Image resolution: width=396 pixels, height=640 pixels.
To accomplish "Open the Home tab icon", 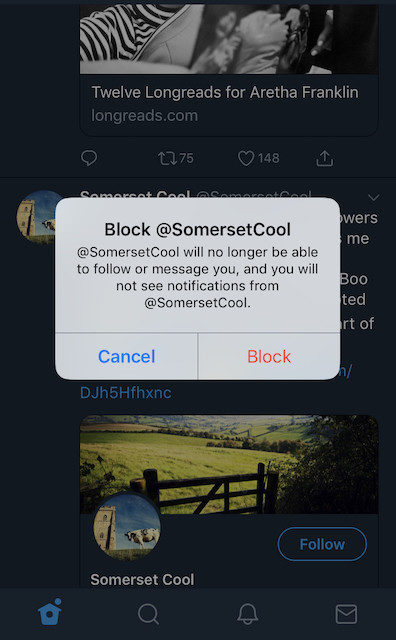I will pyautogui.click(x=50, y=612).
